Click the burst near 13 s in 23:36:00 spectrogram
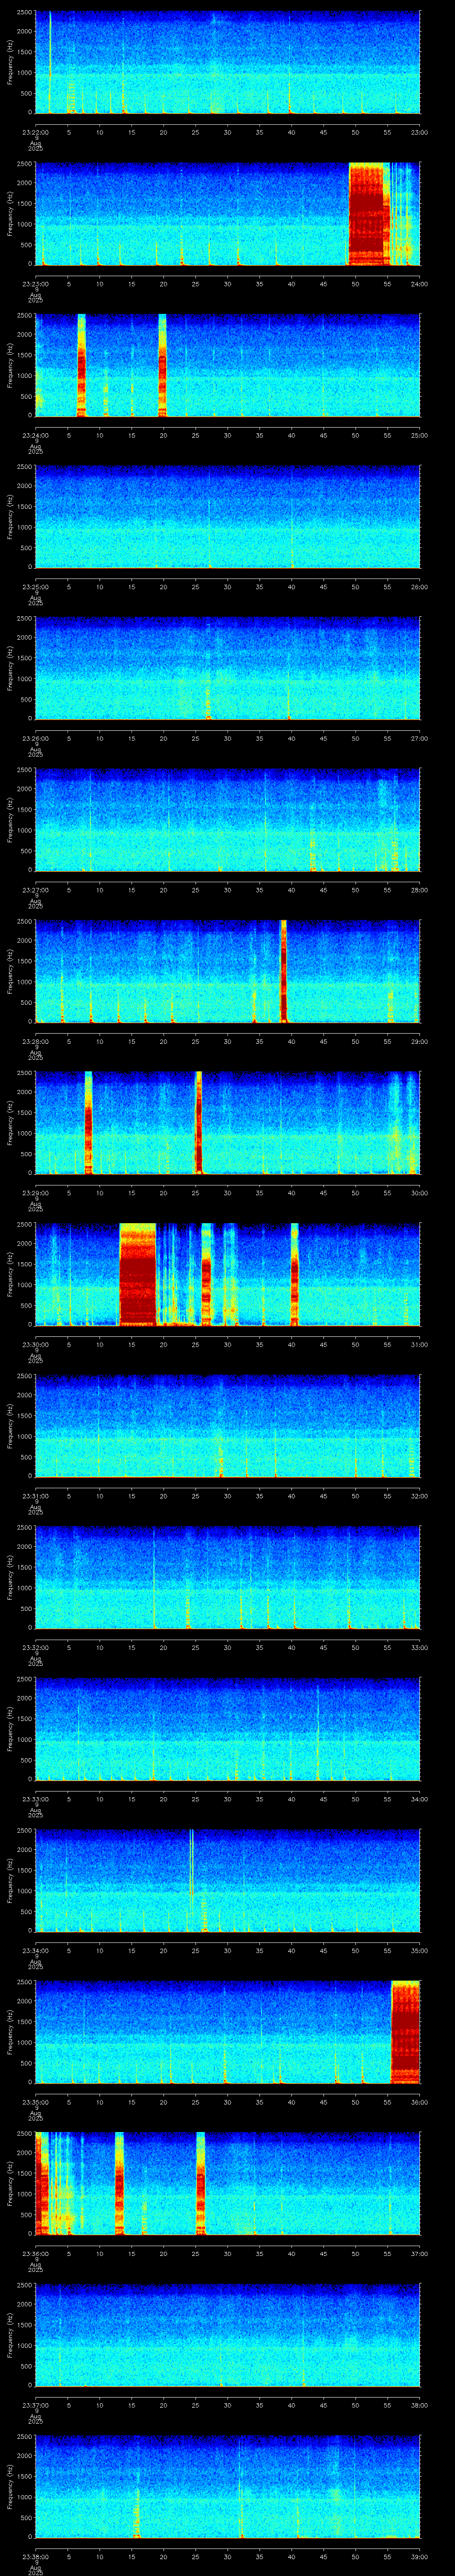Image resolution: width=455 pixels, height=2576 pixels. point(119,2183)
